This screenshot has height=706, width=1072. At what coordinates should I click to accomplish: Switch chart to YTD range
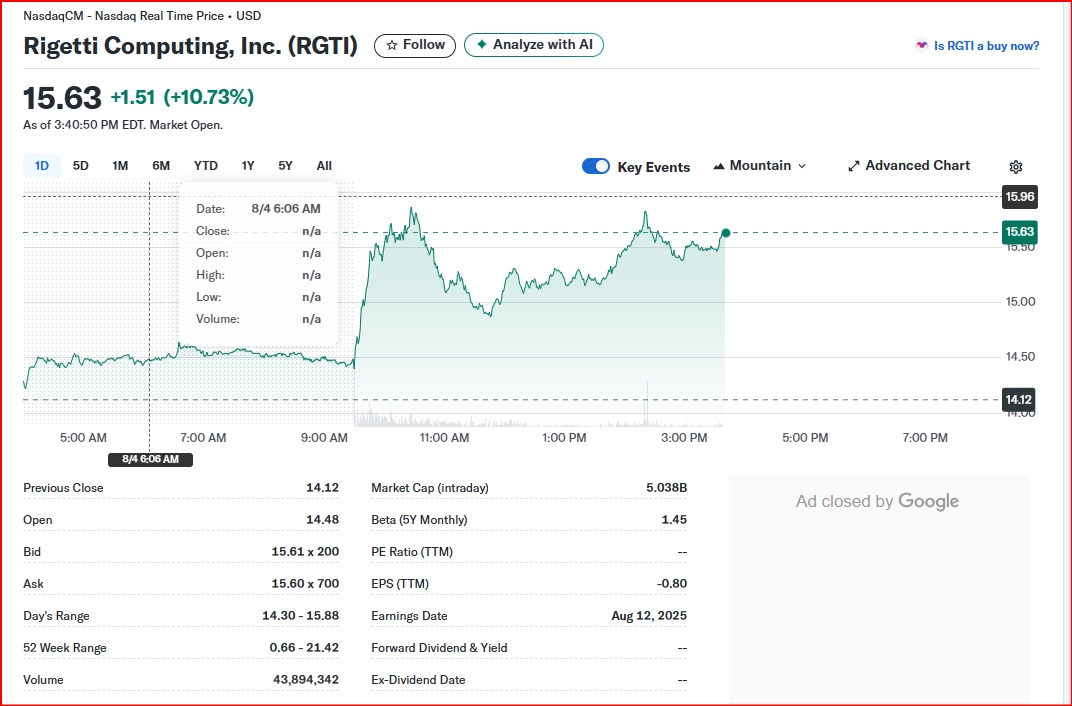[x=206, y=165]
